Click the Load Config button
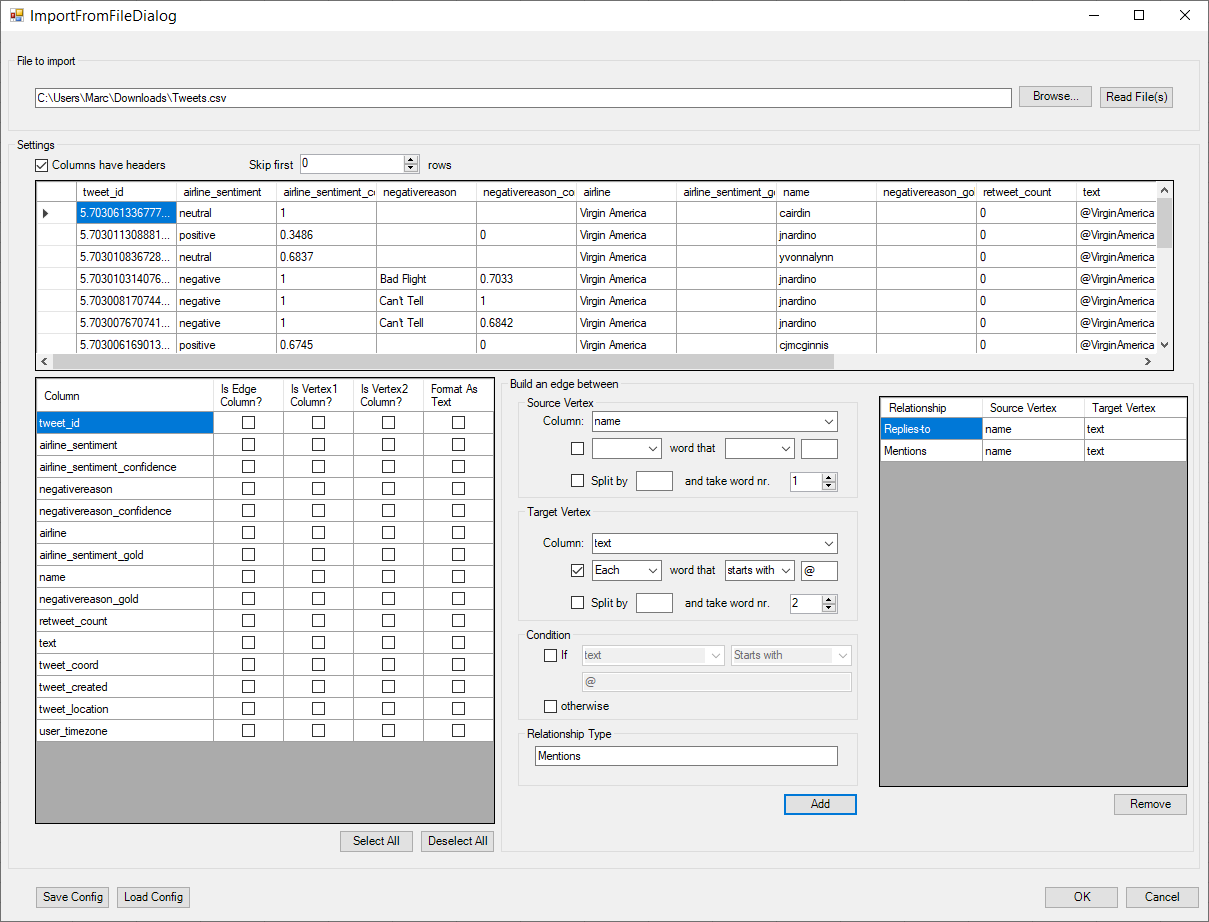Viewport: 1209px width, 922px height. [153, 897]
